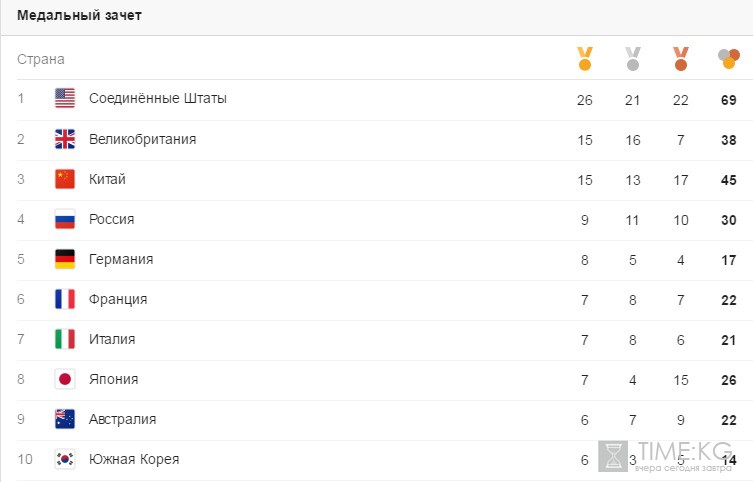Image resolution: width=753 pixels, height=482 pixels.
Task: Click the South Korea flag icon
Action: [65, 459]
